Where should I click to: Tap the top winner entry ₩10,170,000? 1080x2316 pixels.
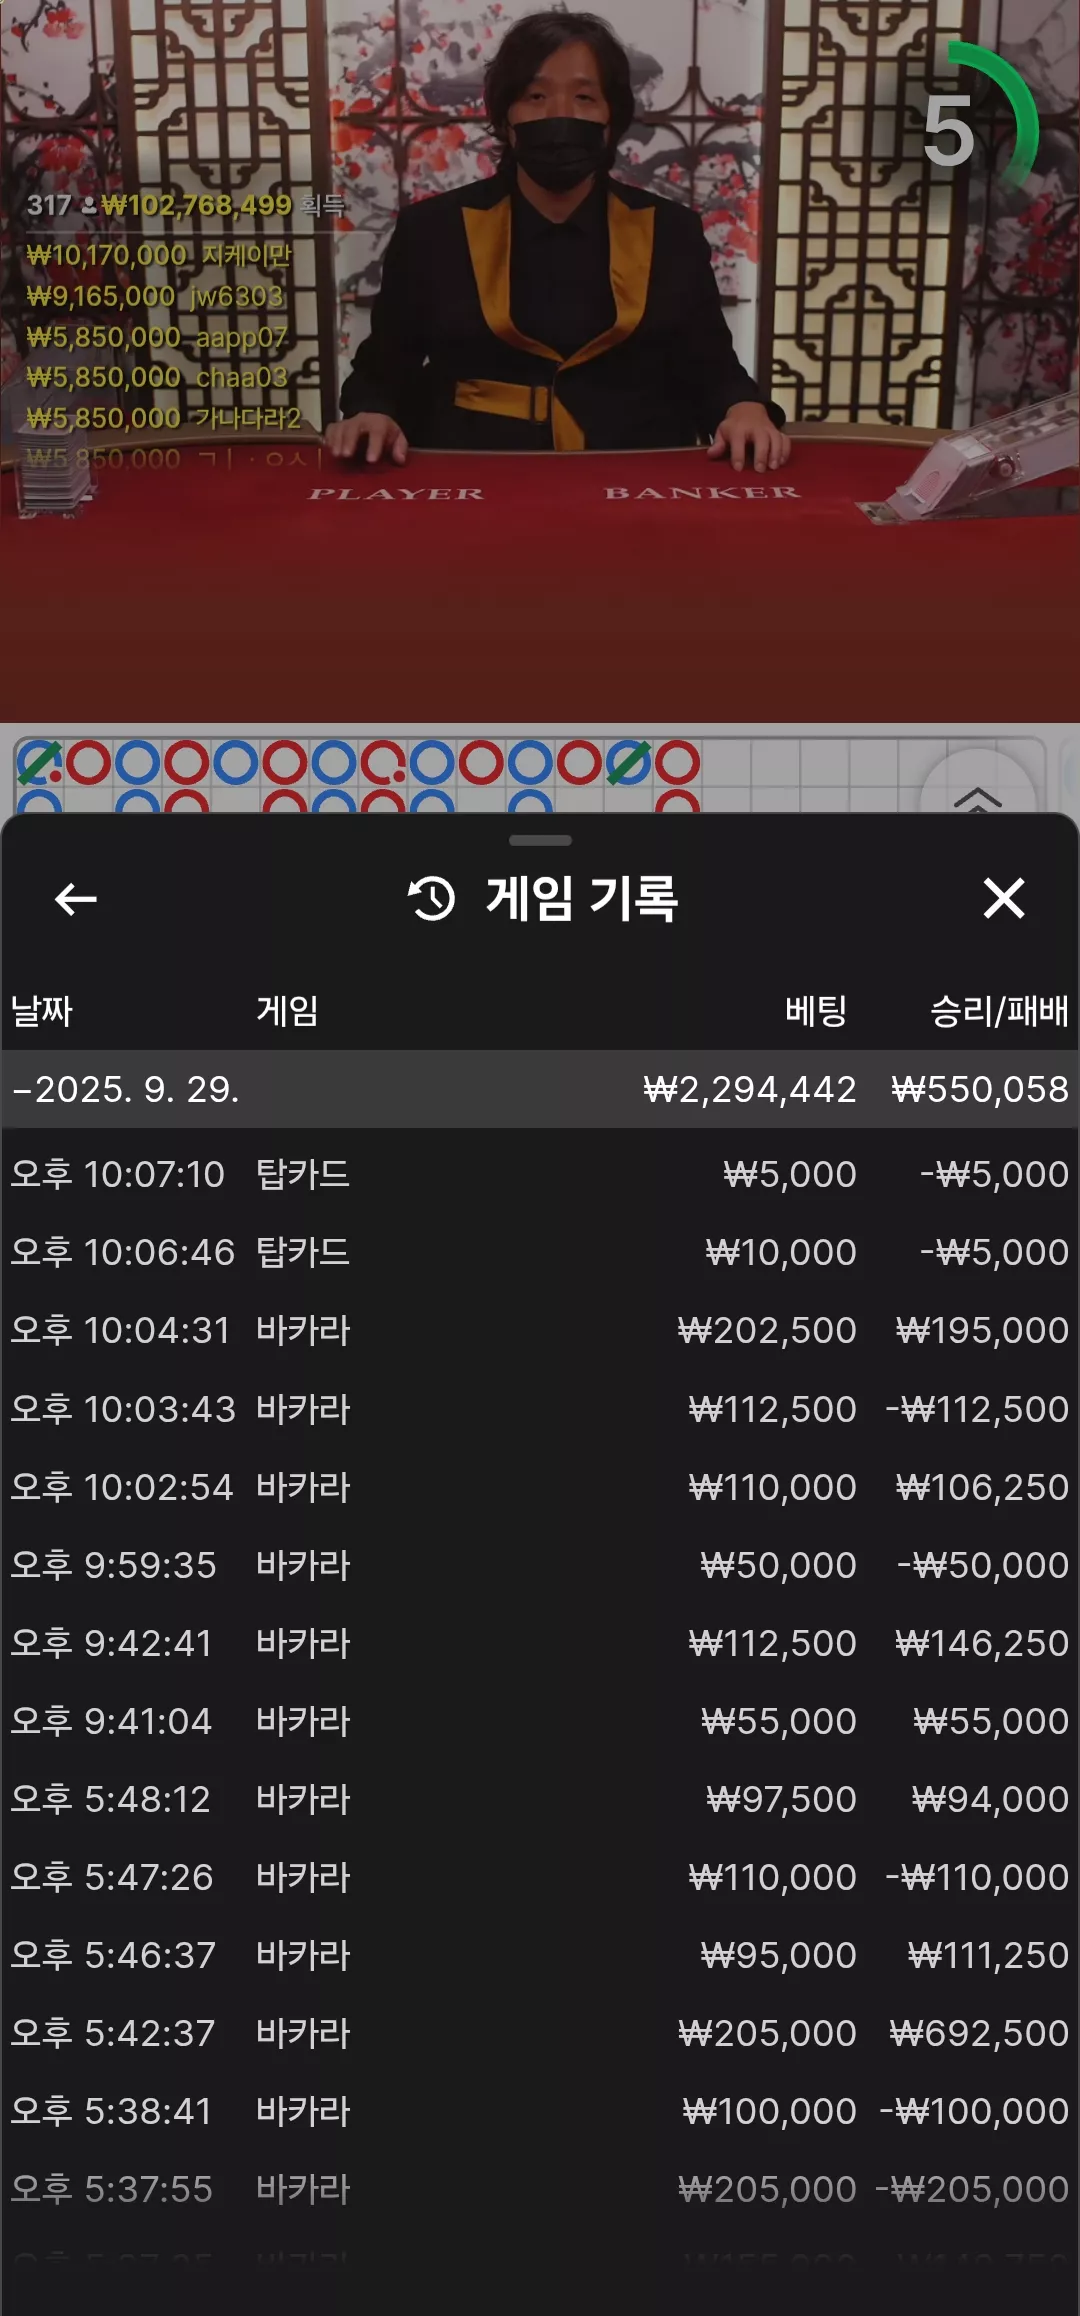click(x=159, y=256)
